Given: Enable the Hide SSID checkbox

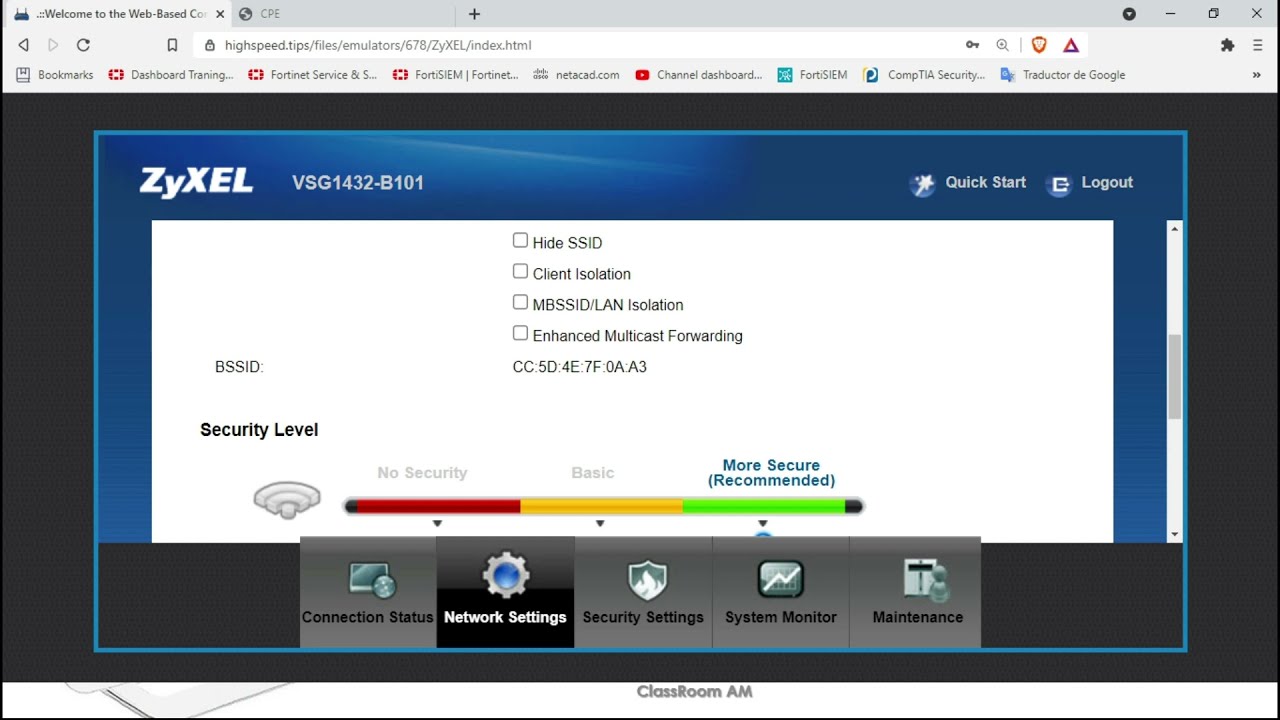Looking at the screenshot, I should coord(520,240).
